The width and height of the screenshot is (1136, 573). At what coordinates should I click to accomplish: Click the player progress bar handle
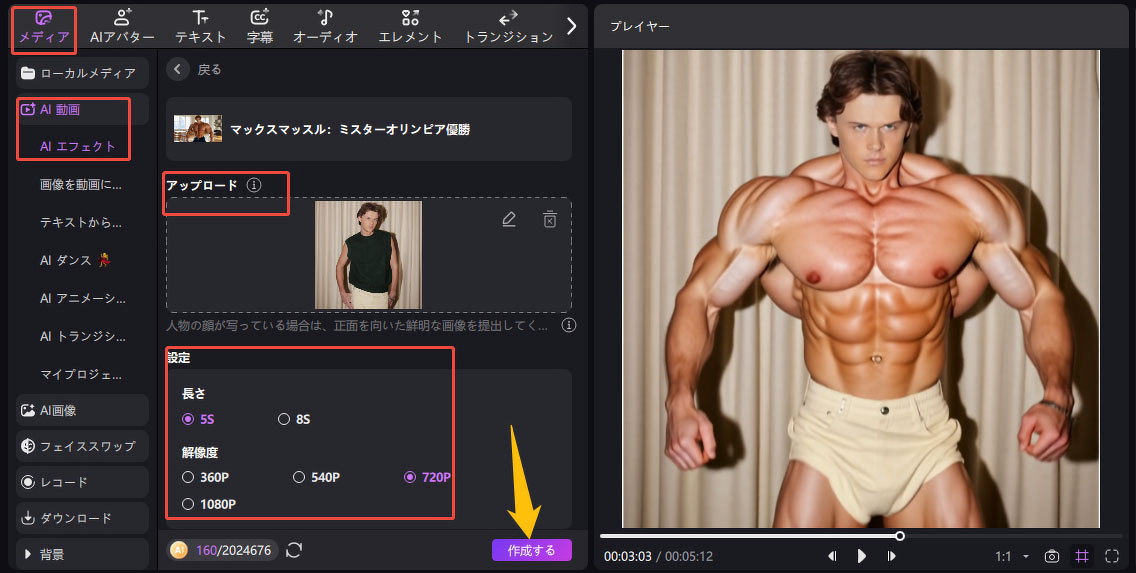[x=900, y=536]
